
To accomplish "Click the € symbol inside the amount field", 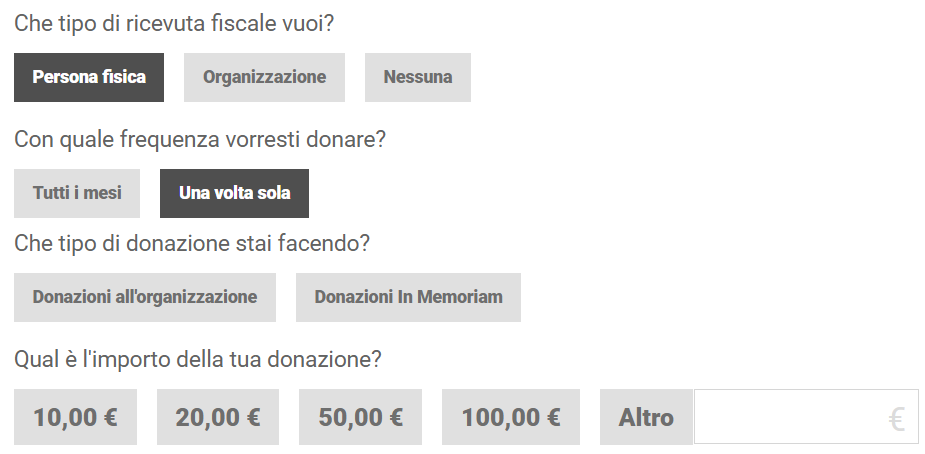I will [x=896, y=418].
